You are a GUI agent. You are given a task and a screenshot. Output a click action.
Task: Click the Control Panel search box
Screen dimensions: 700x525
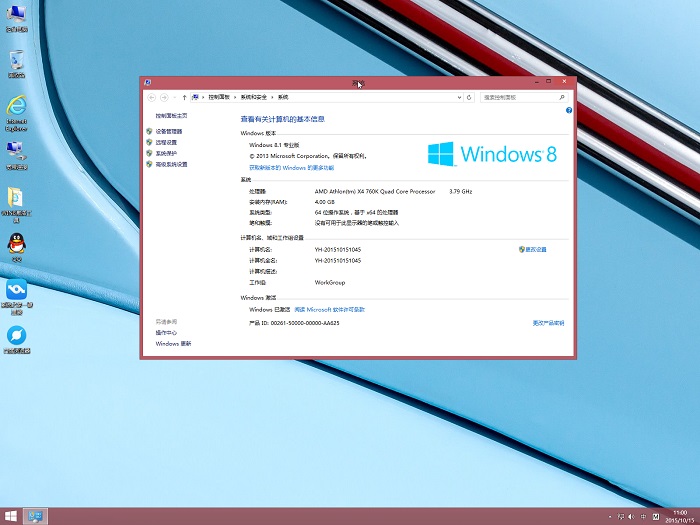520,97
